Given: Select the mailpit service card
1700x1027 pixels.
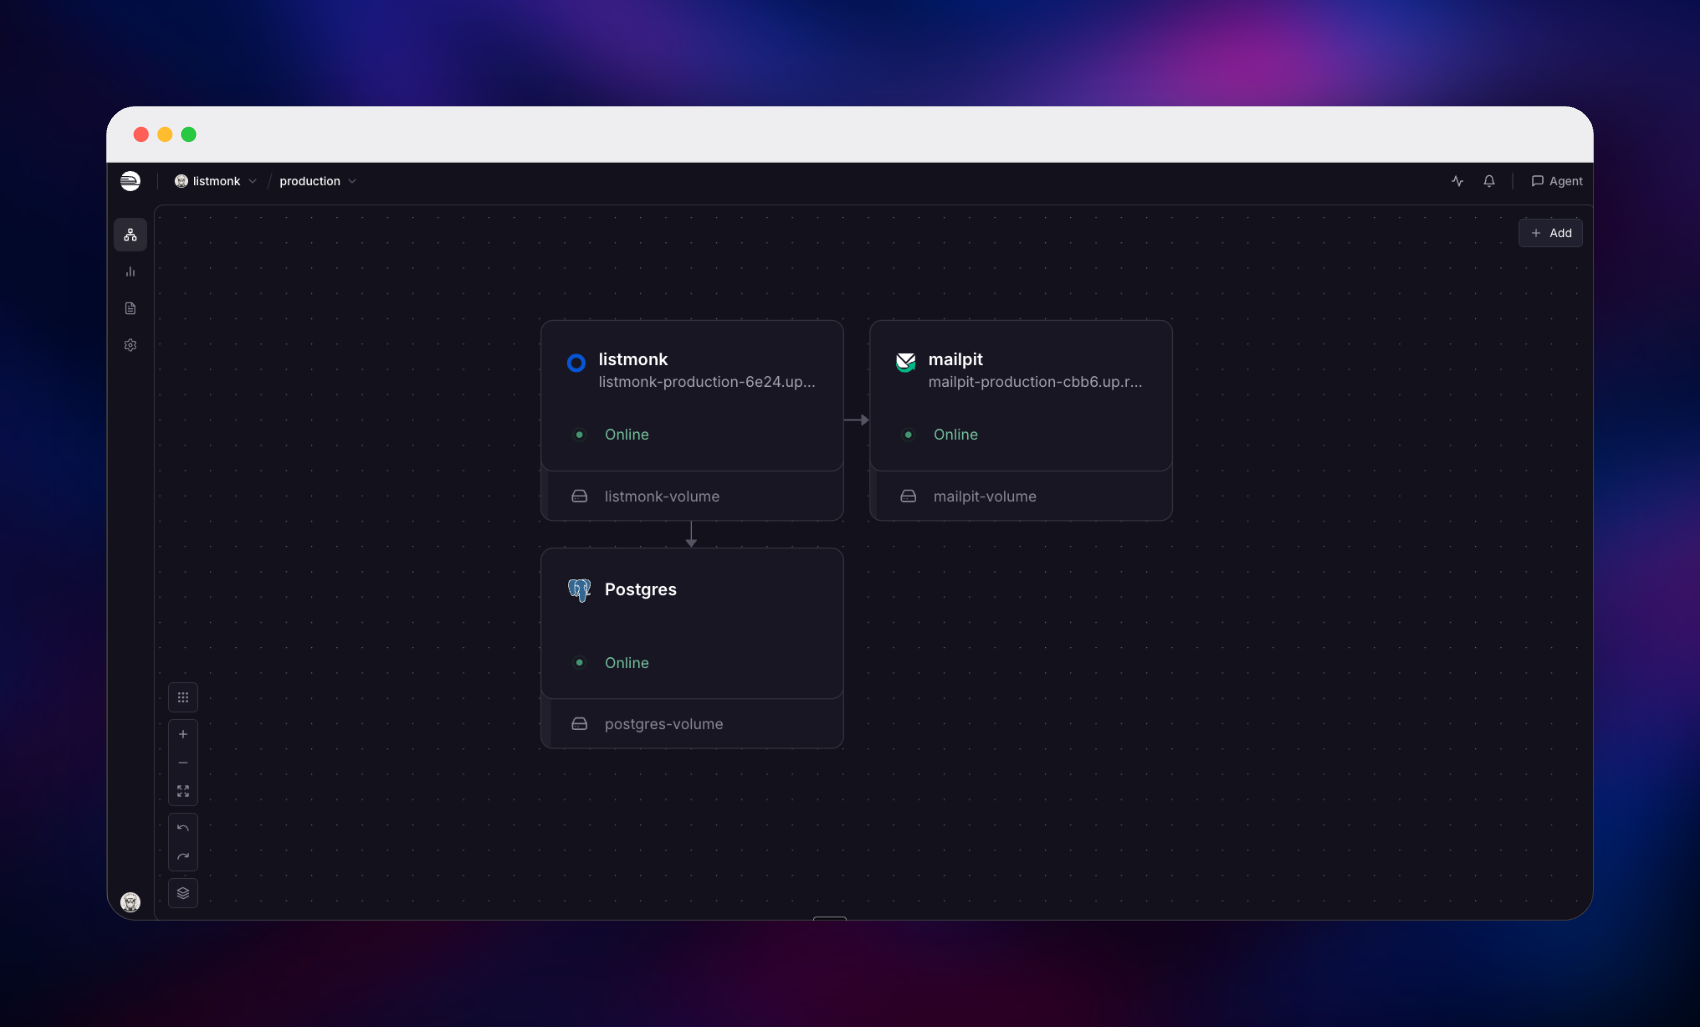Looking at the screenshot, I should (x=1021, y=396).
